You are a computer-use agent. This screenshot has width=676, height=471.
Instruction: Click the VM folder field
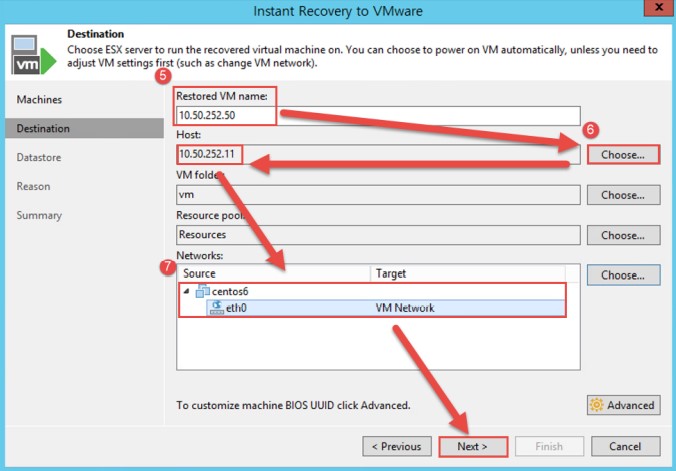pyautogui.click(x=378, y=195)
